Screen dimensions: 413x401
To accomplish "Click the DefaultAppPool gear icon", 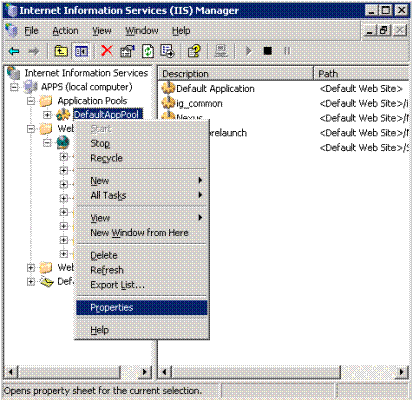I will click(x=63, y=115).
